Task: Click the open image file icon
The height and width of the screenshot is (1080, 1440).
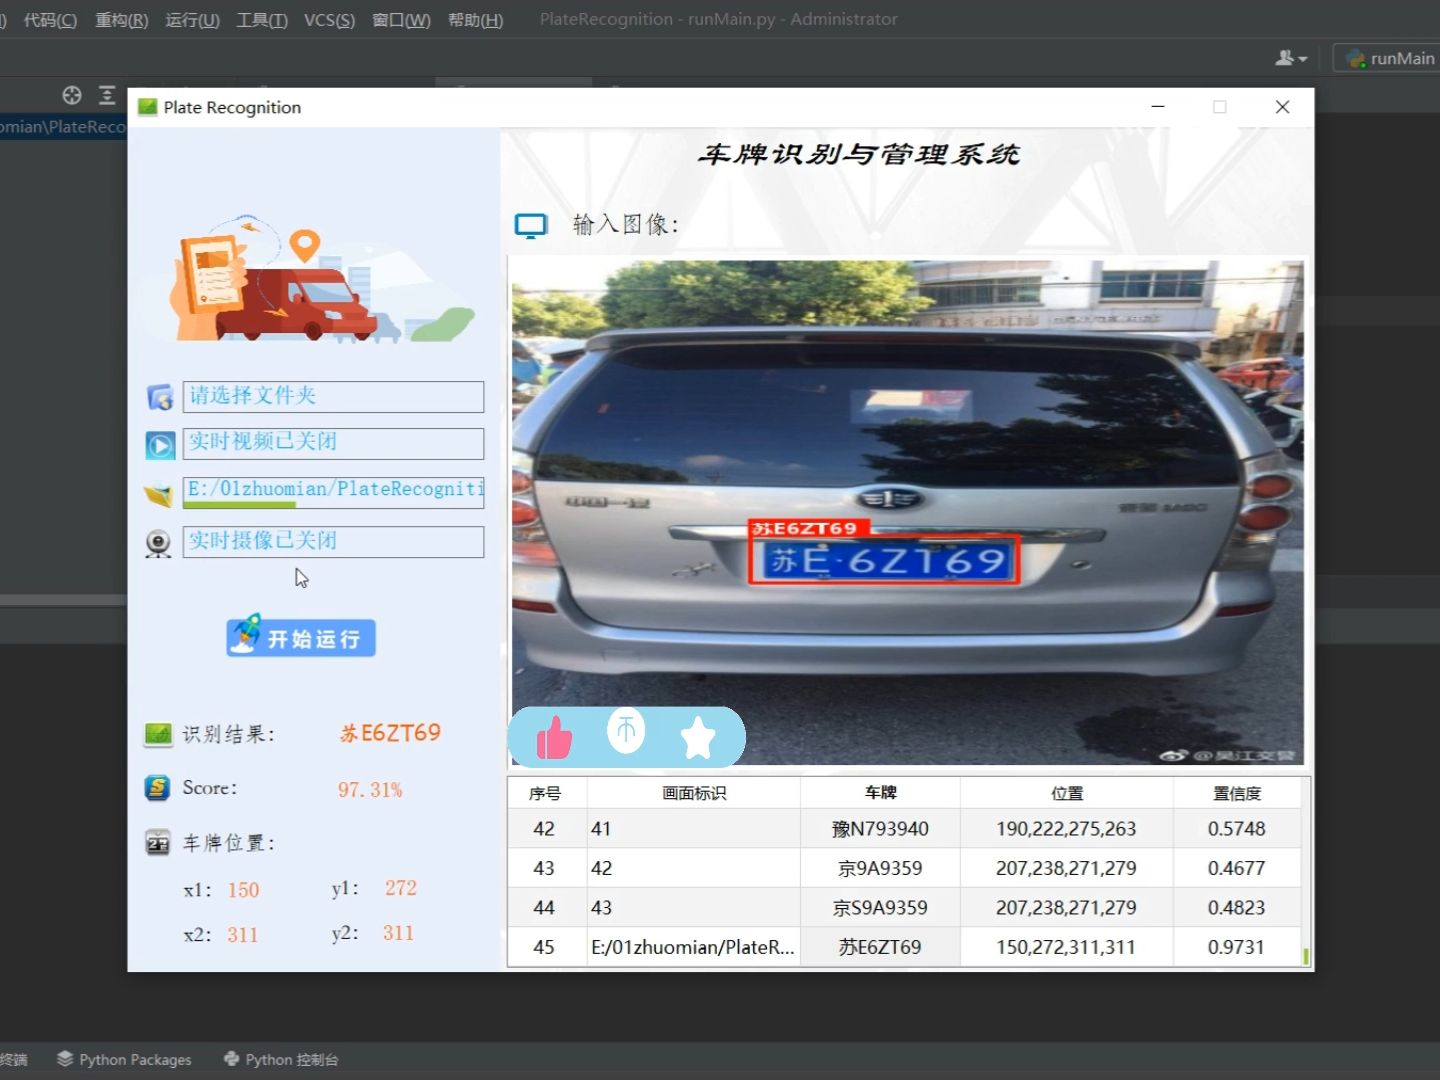Action: tap(159, 494)
